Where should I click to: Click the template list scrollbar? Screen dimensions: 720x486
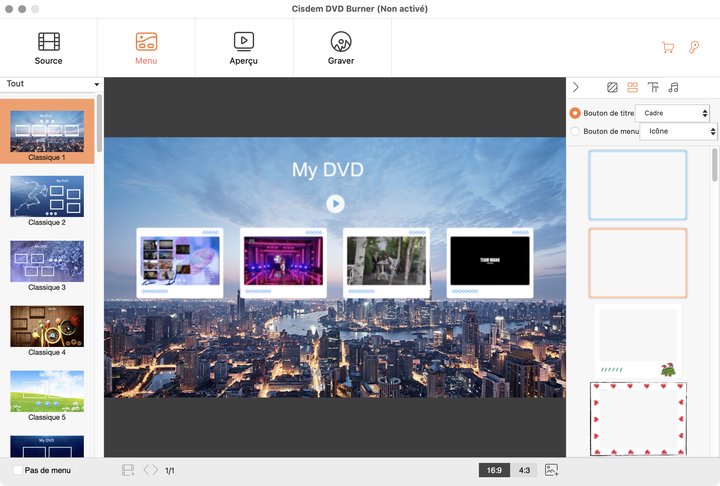click(x=99, y=123)
